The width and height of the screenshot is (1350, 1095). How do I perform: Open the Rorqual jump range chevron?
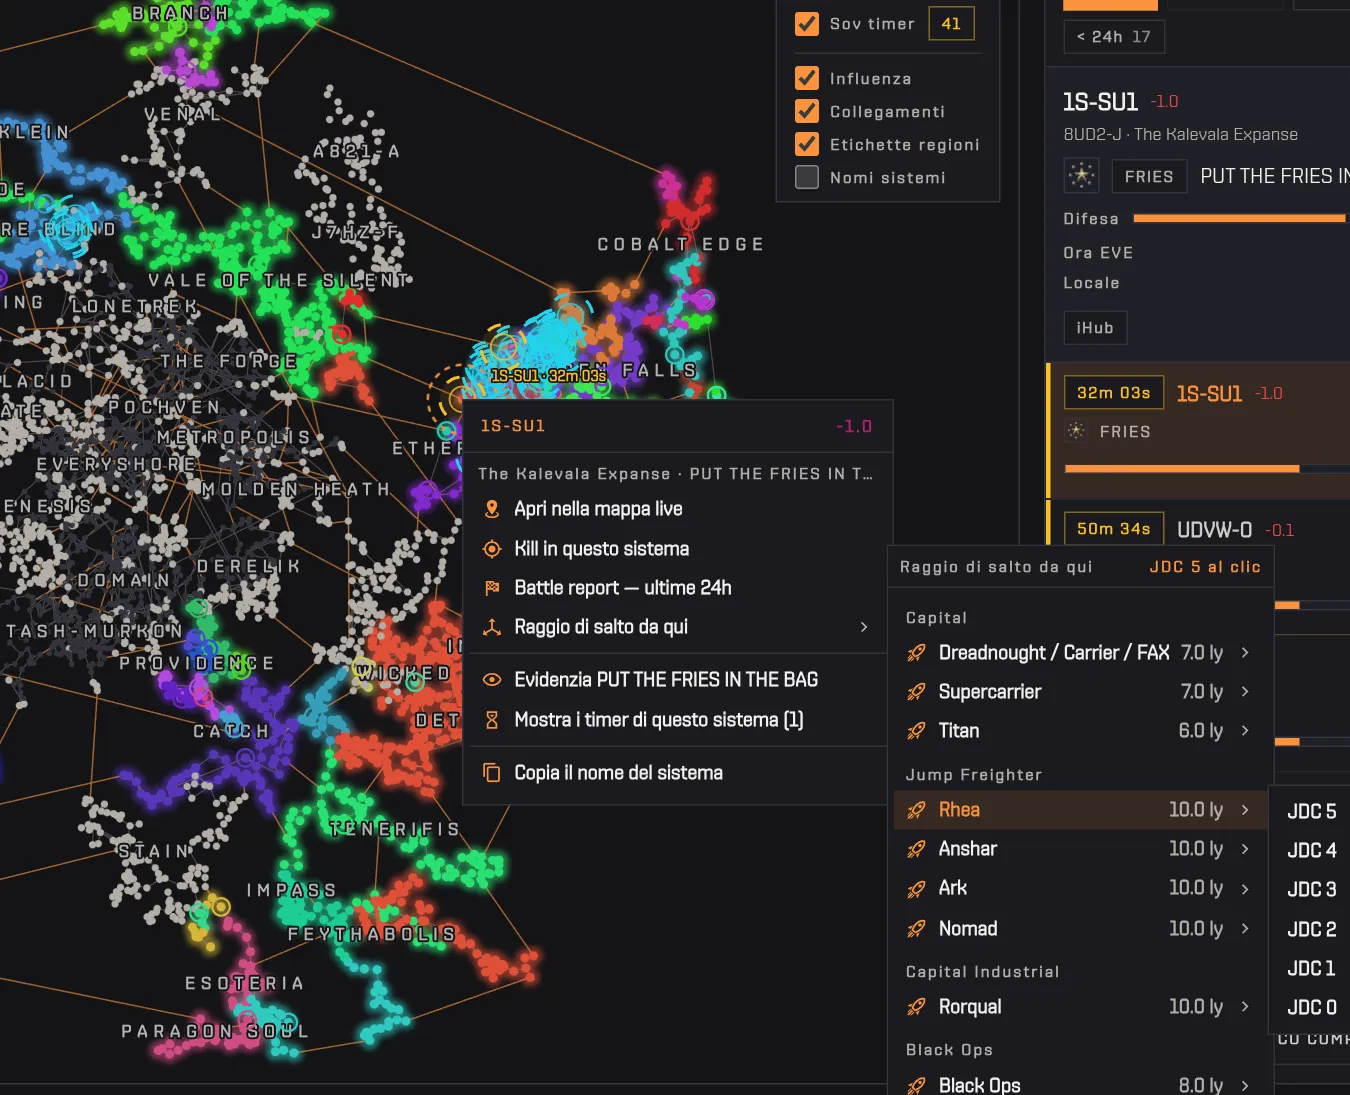[x=1245, y=1007]
